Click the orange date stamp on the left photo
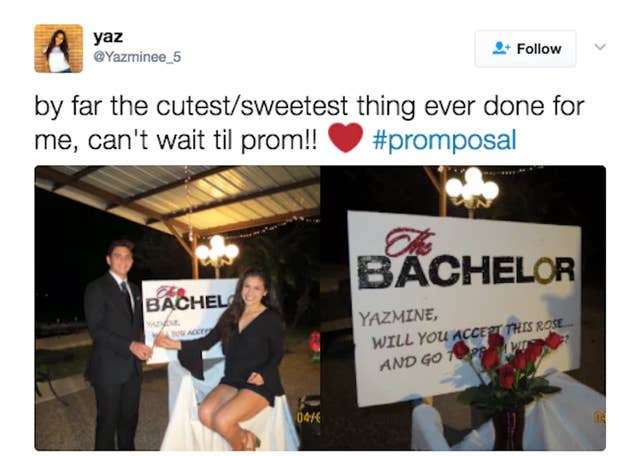Screen dimensions: 638x456 tap(308, 418)
